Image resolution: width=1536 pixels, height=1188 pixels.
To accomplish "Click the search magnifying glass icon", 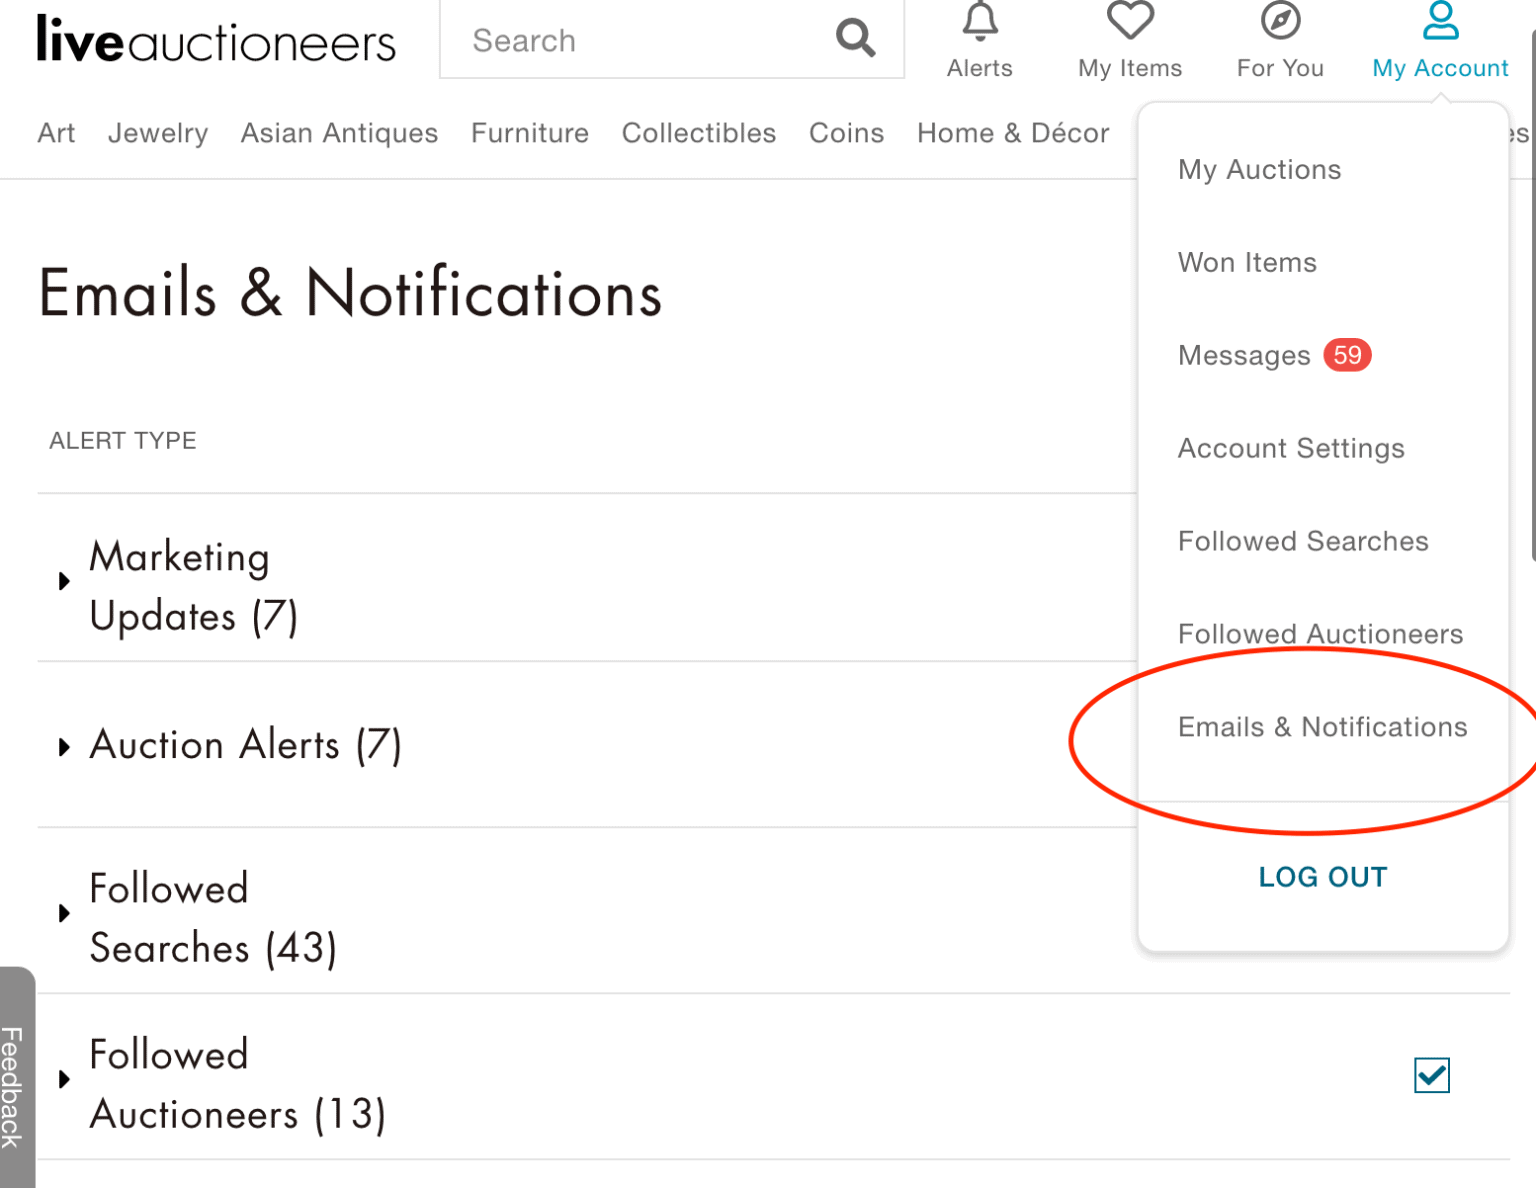I will [x=855, y=39].
